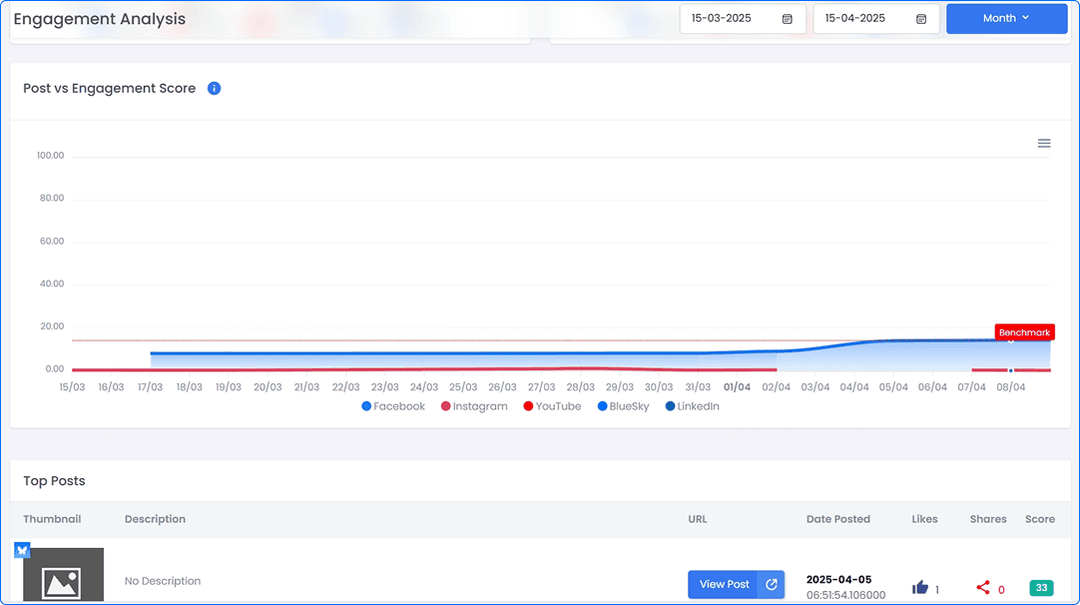Click the calendar icon in end date field
The image size is (1080, 605).
[x=921, y=19]
